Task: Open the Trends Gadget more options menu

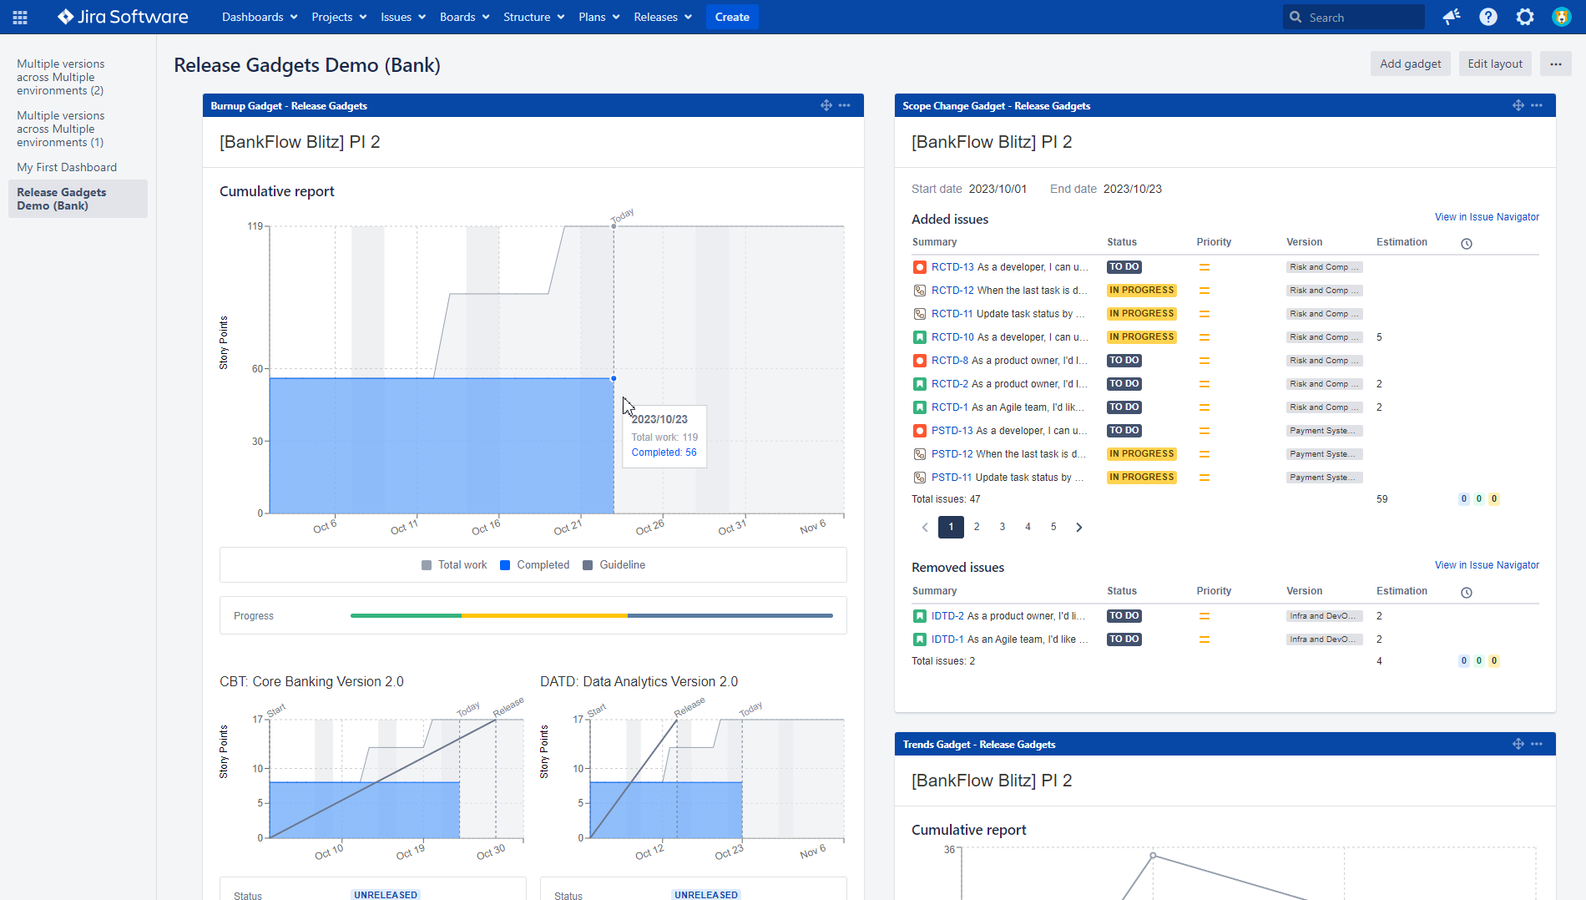Action: [1537, 744]
